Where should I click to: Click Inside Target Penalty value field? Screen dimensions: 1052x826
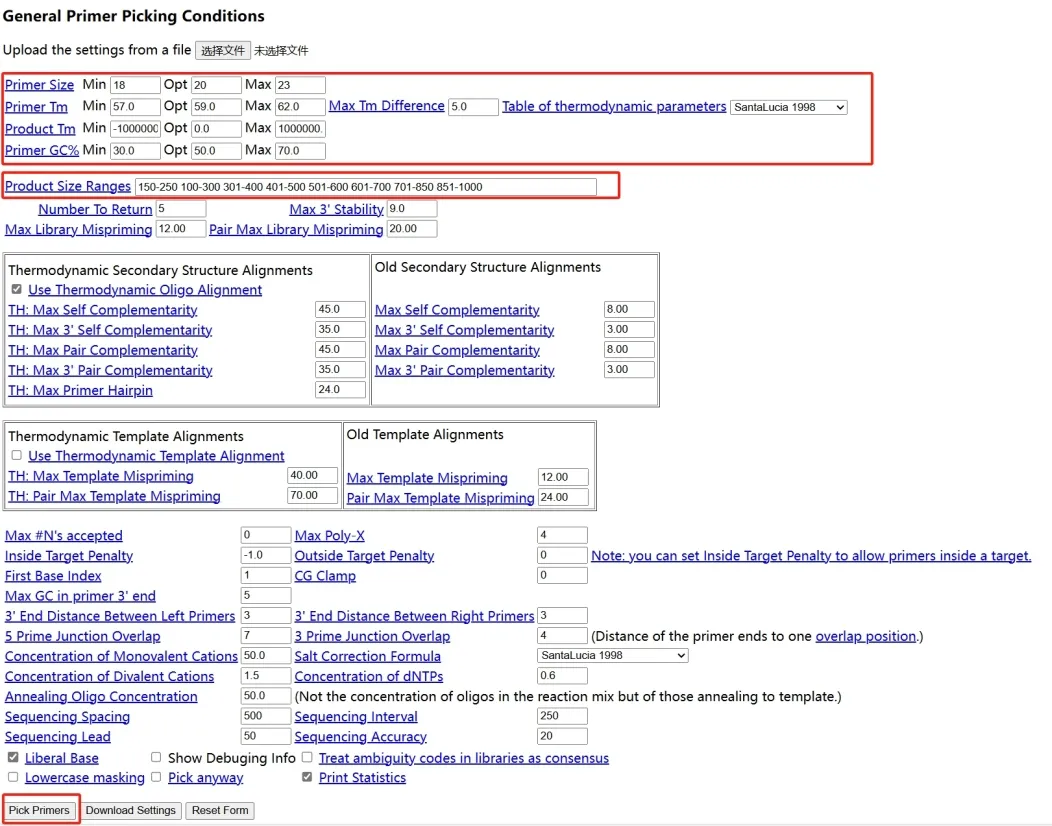click(266, 556)
